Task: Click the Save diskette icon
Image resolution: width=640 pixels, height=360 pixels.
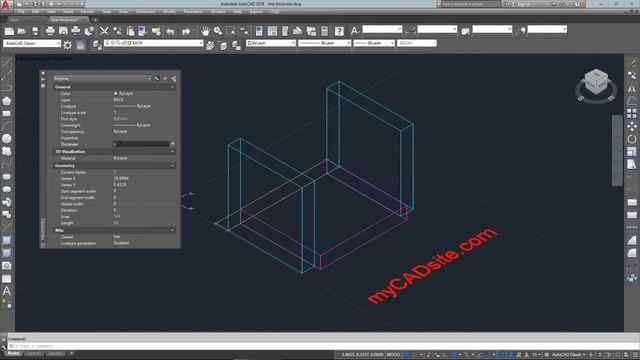Action: (35, 31)
